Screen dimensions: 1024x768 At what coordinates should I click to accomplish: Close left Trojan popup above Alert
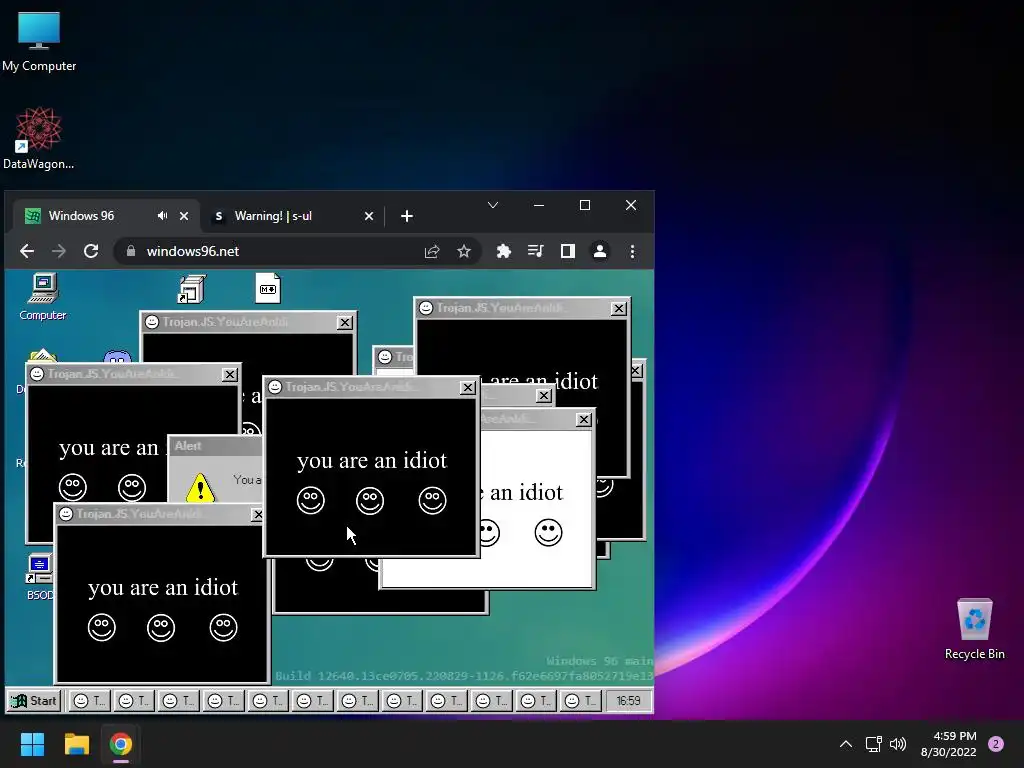click(x=229, y=375)
